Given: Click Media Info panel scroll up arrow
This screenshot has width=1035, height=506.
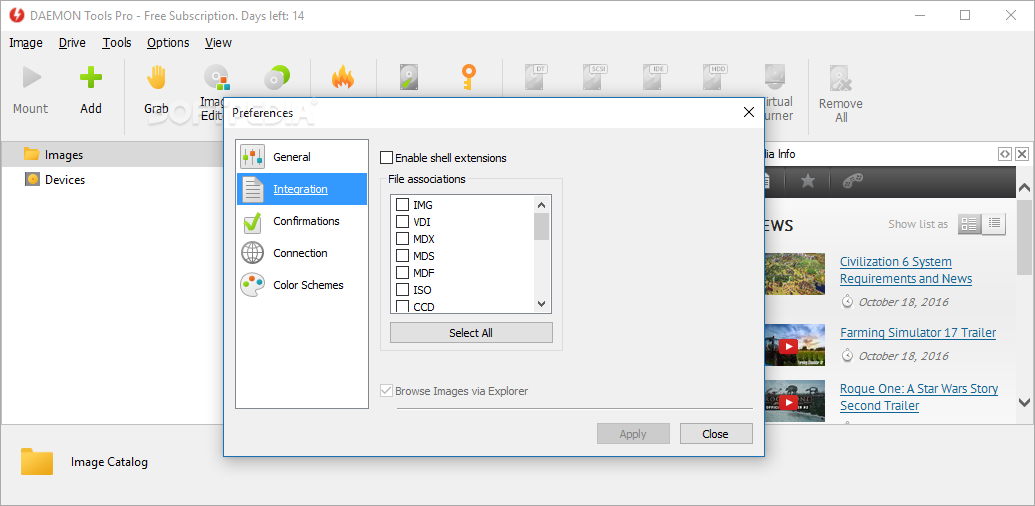Looking at the screenshot, I should click(x=1024, y=187).
